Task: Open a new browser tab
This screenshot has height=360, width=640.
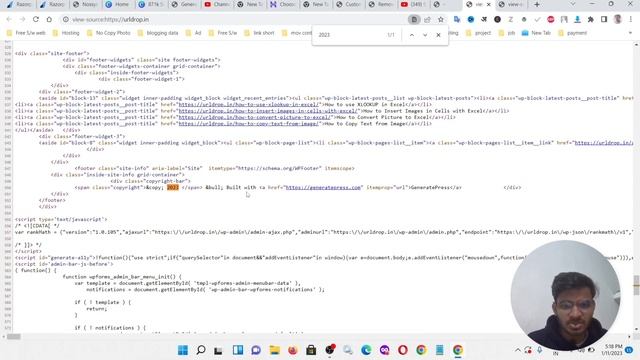Action: (x=537, y=4)
